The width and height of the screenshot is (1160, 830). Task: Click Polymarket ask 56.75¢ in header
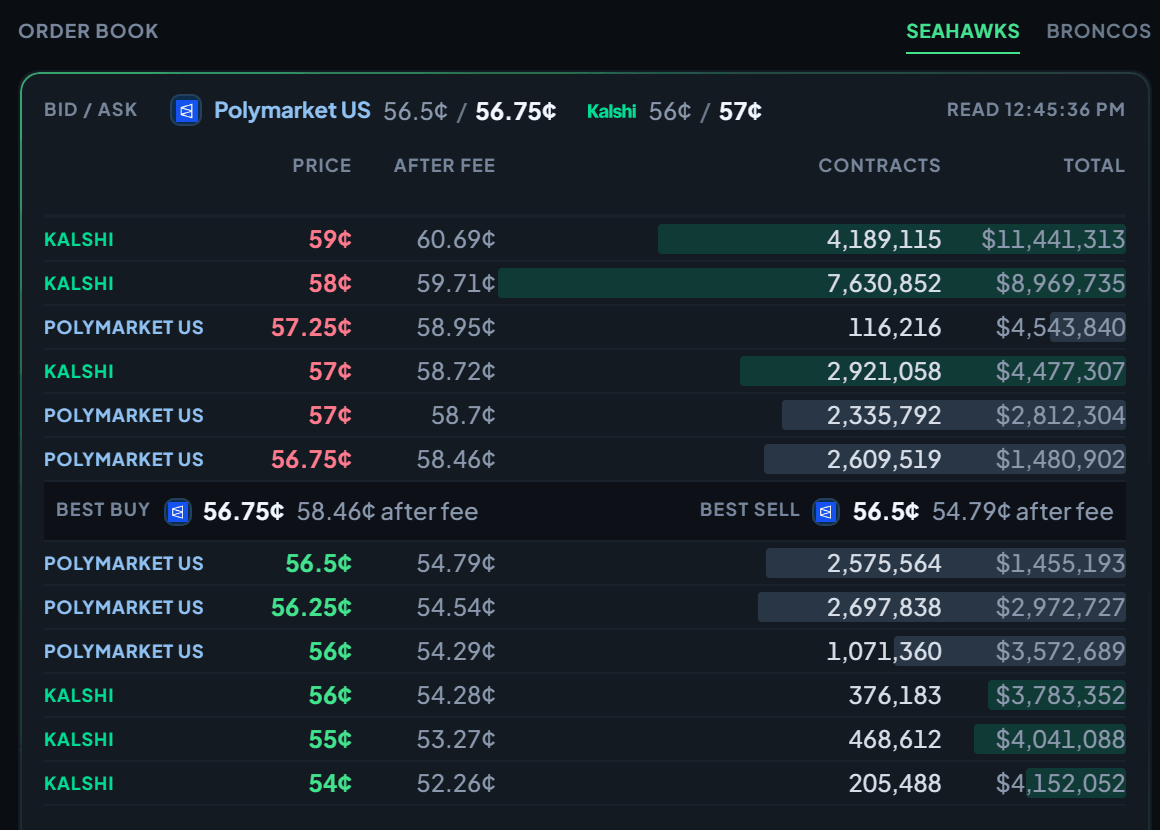[x=516, y=112]
